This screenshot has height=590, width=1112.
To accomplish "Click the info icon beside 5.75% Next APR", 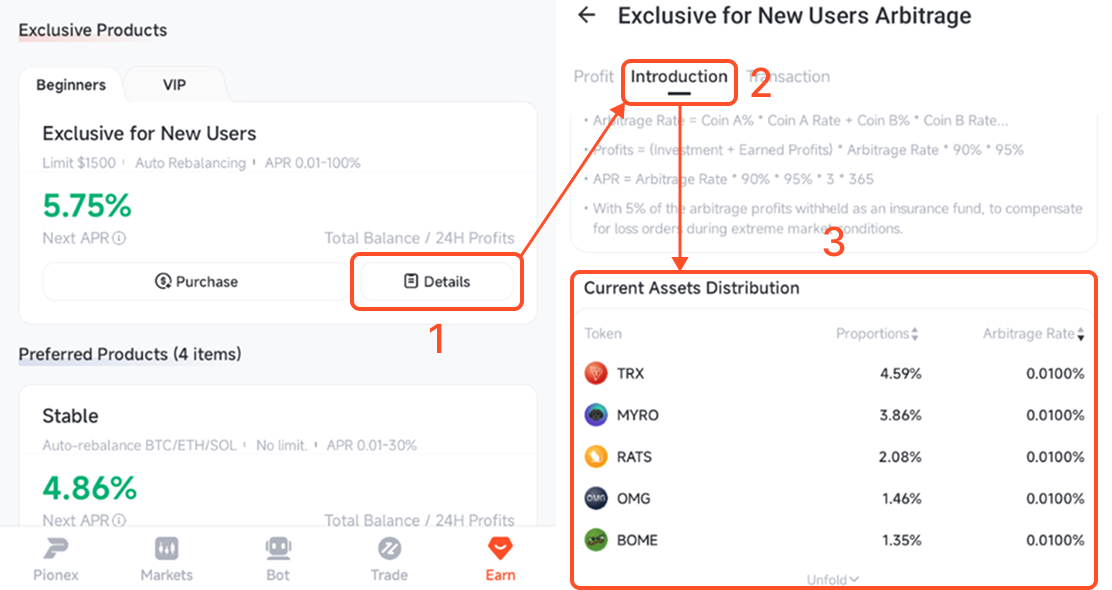I will coord(119,238).
